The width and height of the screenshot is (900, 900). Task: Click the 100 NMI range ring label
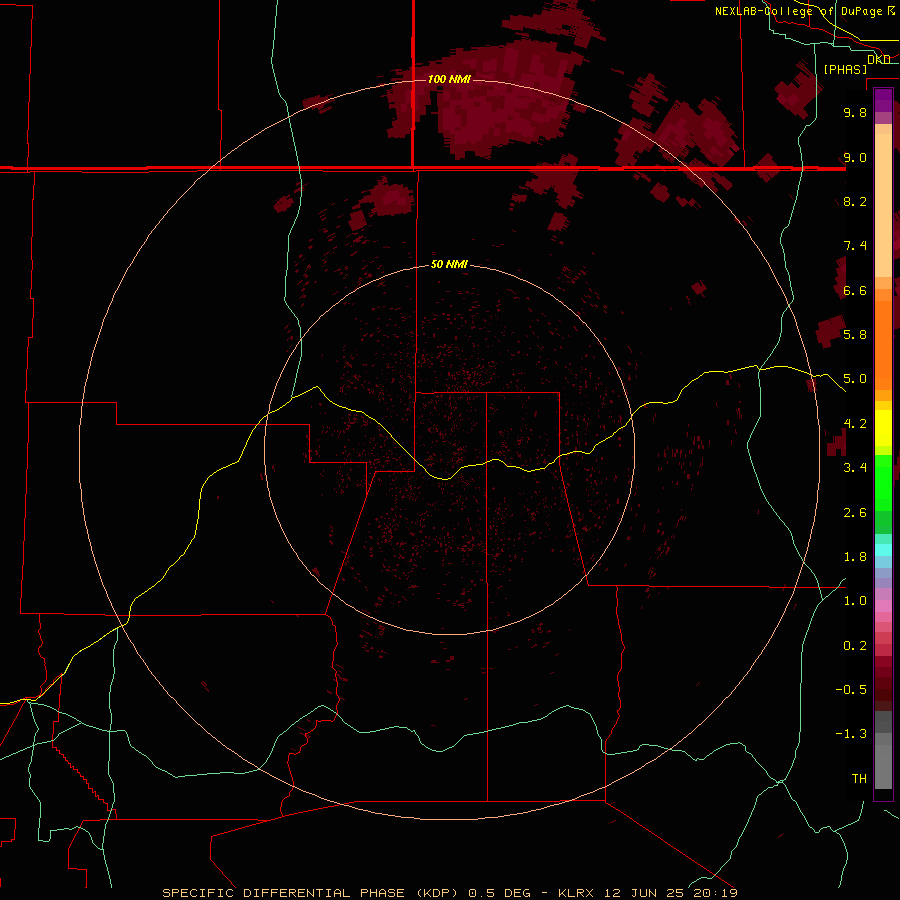pyautogui.click(x=449, y=79)
